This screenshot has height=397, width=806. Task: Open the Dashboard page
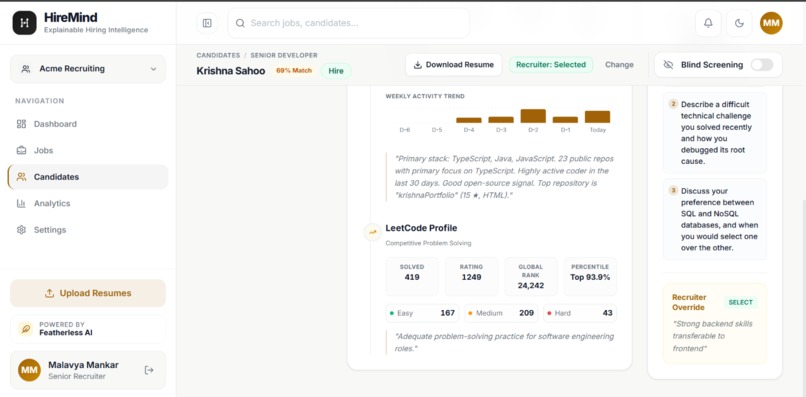88,124
